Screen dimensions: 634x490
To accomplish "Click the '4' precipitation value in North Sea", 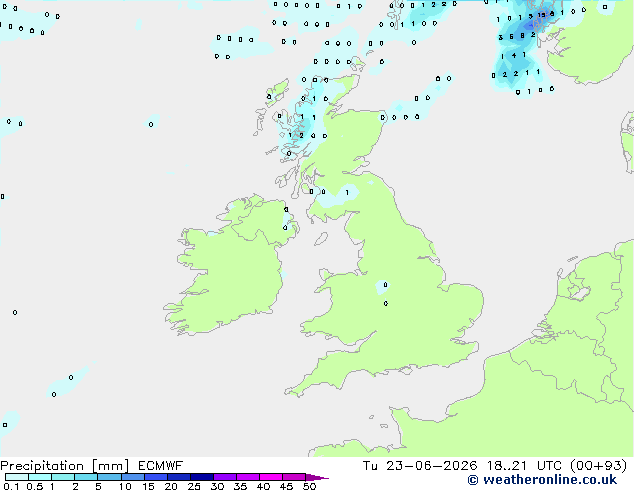I will click(x=514, y=55).
